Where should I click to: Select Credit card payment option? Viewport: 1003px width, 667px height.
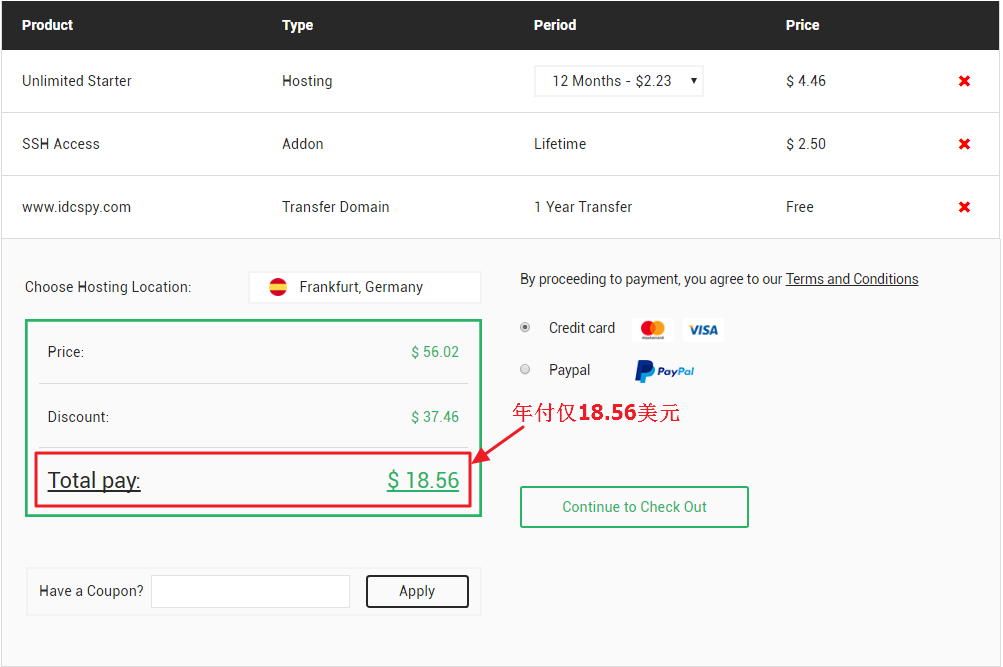(525, 328)
